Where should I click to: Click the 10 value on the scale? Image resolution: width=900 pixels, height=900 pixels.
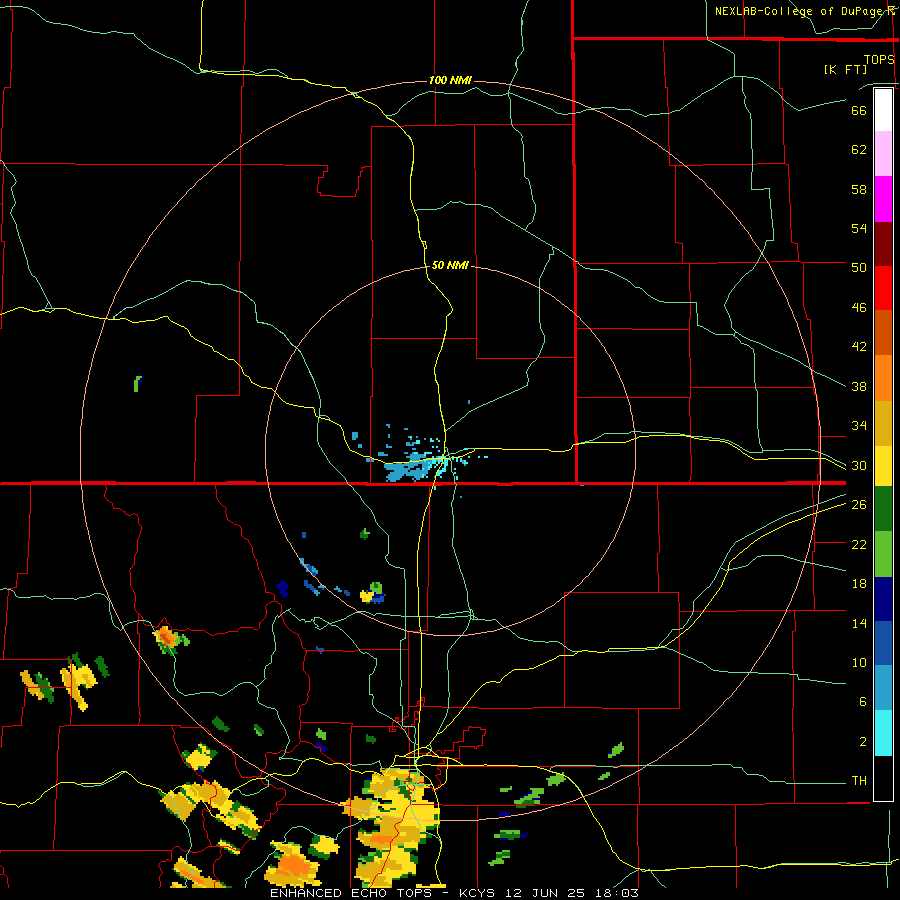pos(859,662)
